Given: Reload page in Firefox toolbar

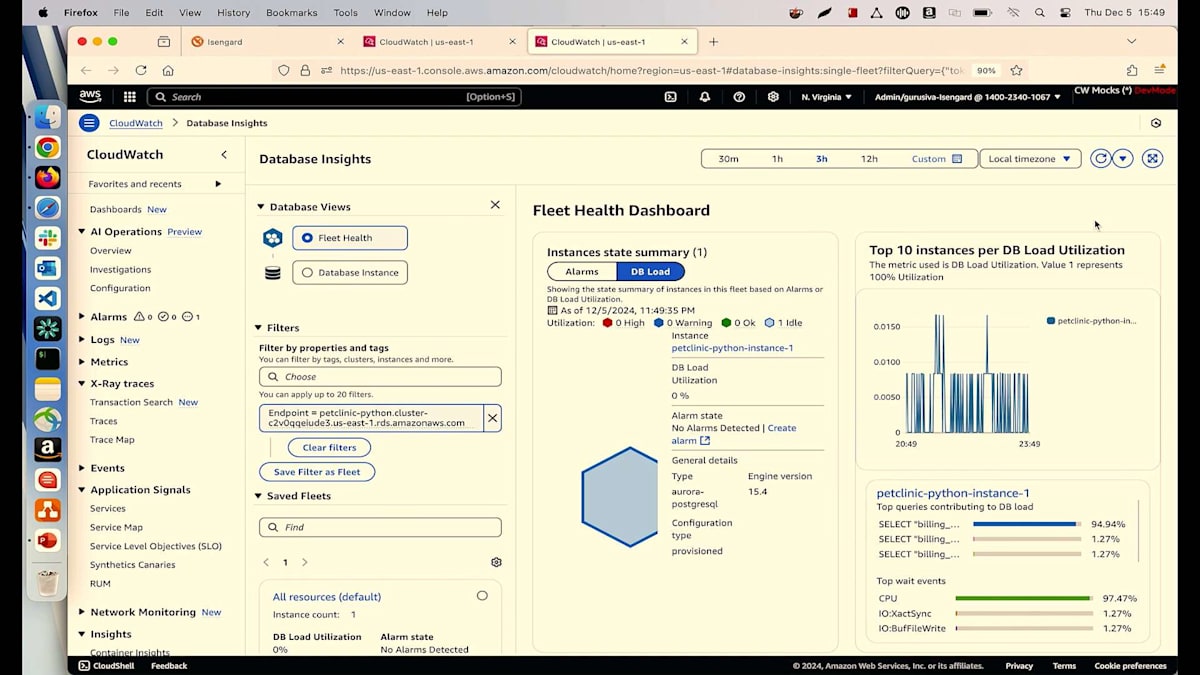Looking at the screenshot, I should 141,70.
